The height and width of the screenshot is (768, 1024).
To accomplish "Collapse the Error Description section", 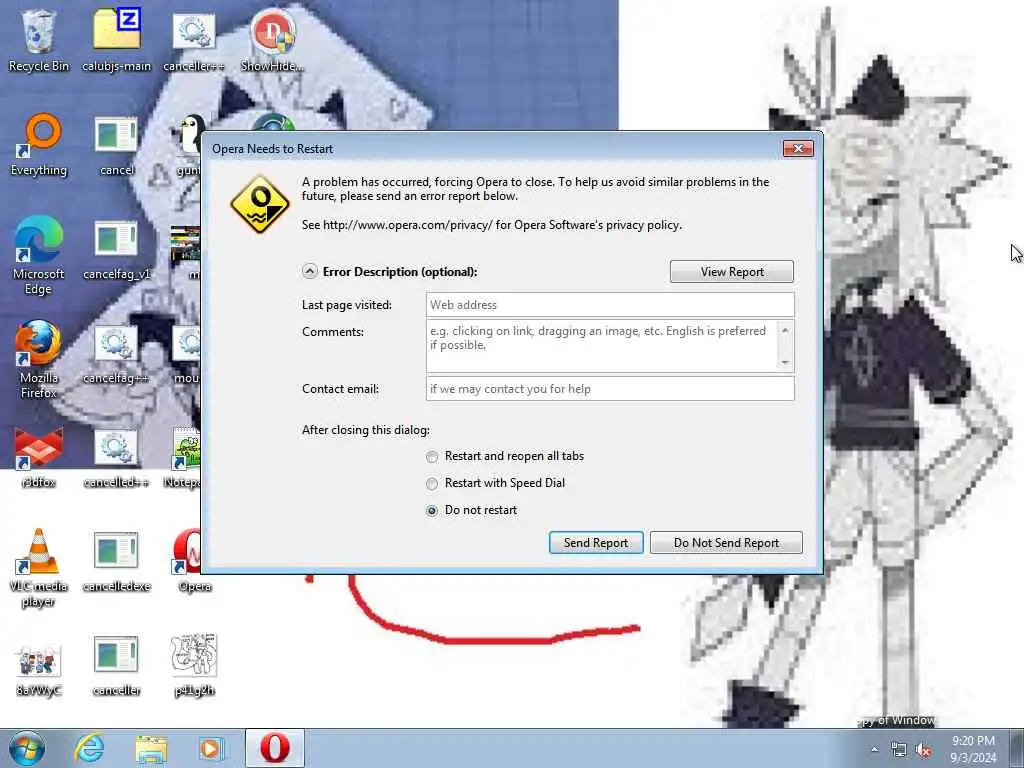I will tap(310, 272).
